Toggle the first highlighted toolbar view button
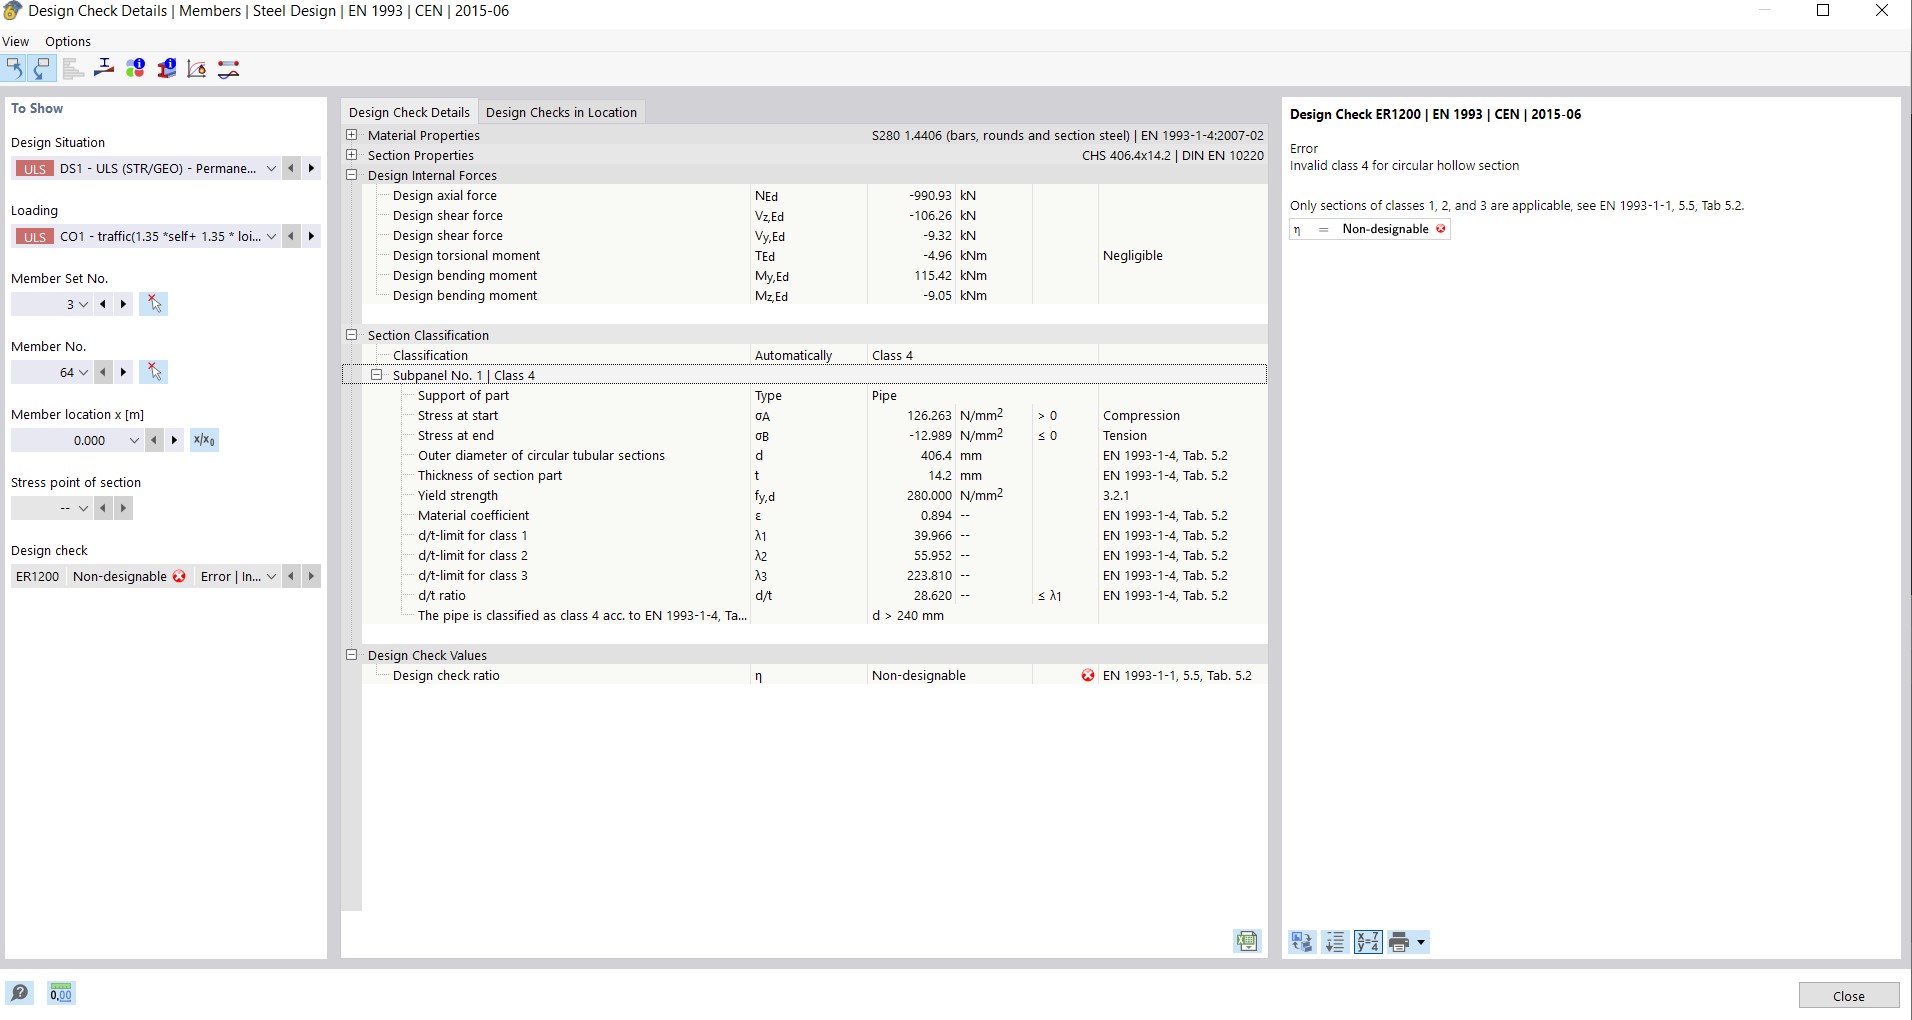 click(x=14, y=68)
